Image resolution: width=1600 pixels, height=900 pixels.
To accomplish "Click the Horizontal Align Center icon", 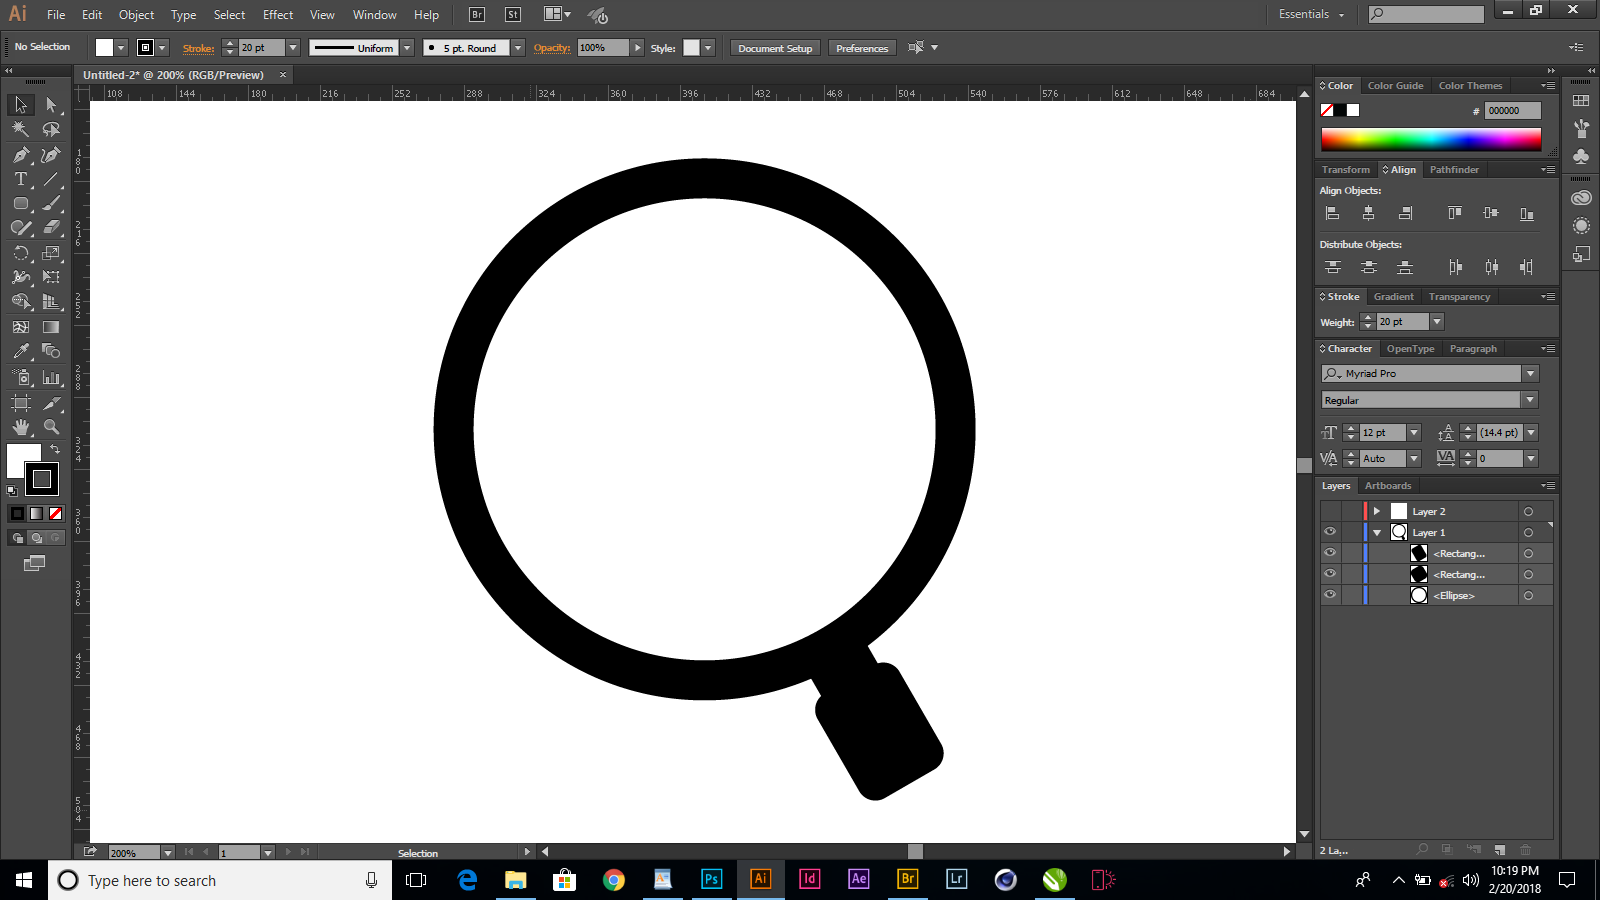I will pyautogui.click(x=1368, y=213).
